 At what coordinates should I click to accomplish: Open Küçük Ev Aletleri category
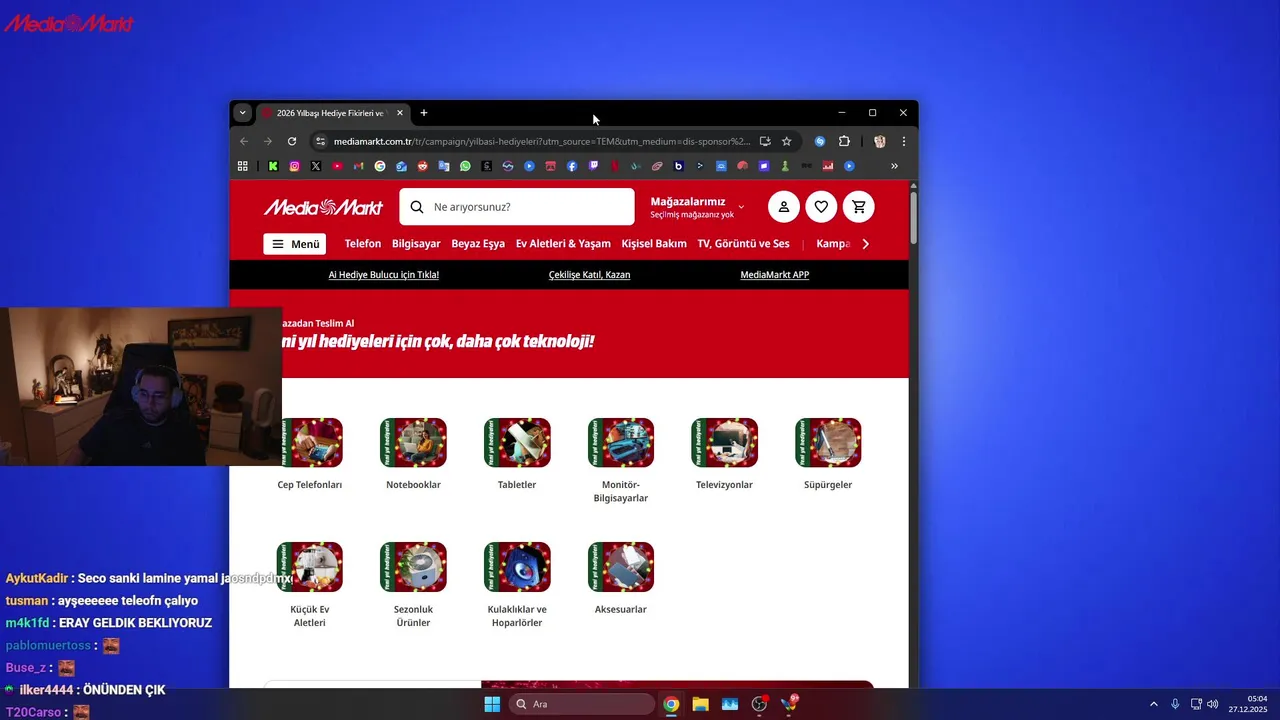coord(310,586)
